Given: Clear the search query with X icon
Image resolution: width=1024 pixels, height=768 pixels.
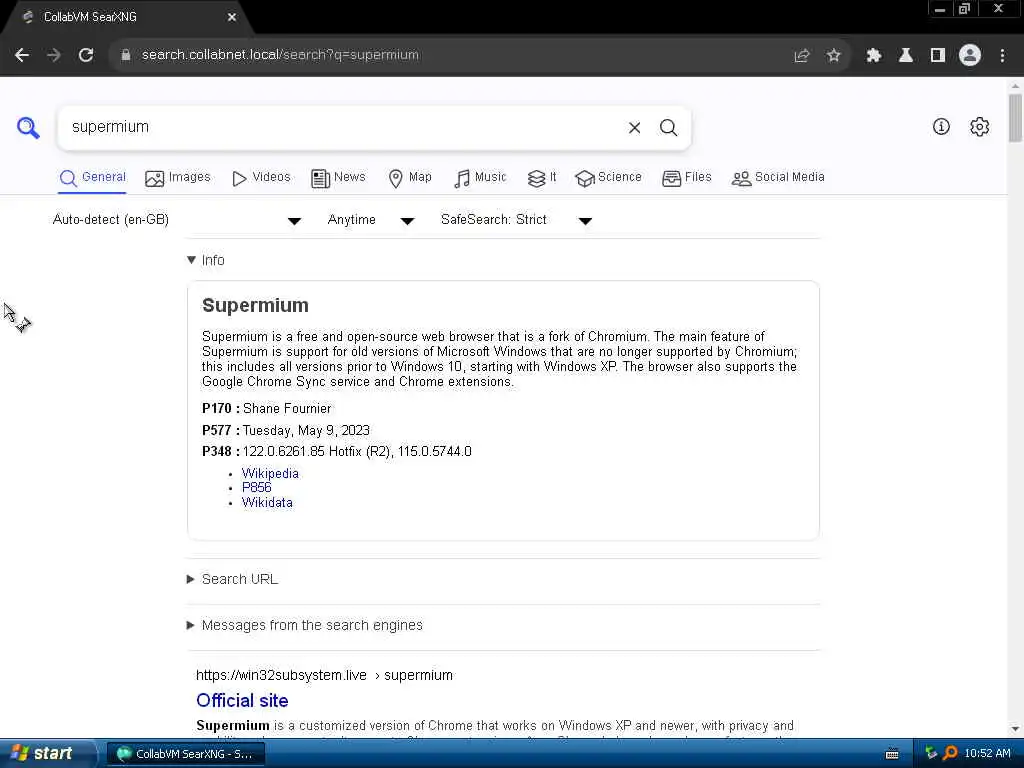Looking at the screenshot, I should point(634,127).
